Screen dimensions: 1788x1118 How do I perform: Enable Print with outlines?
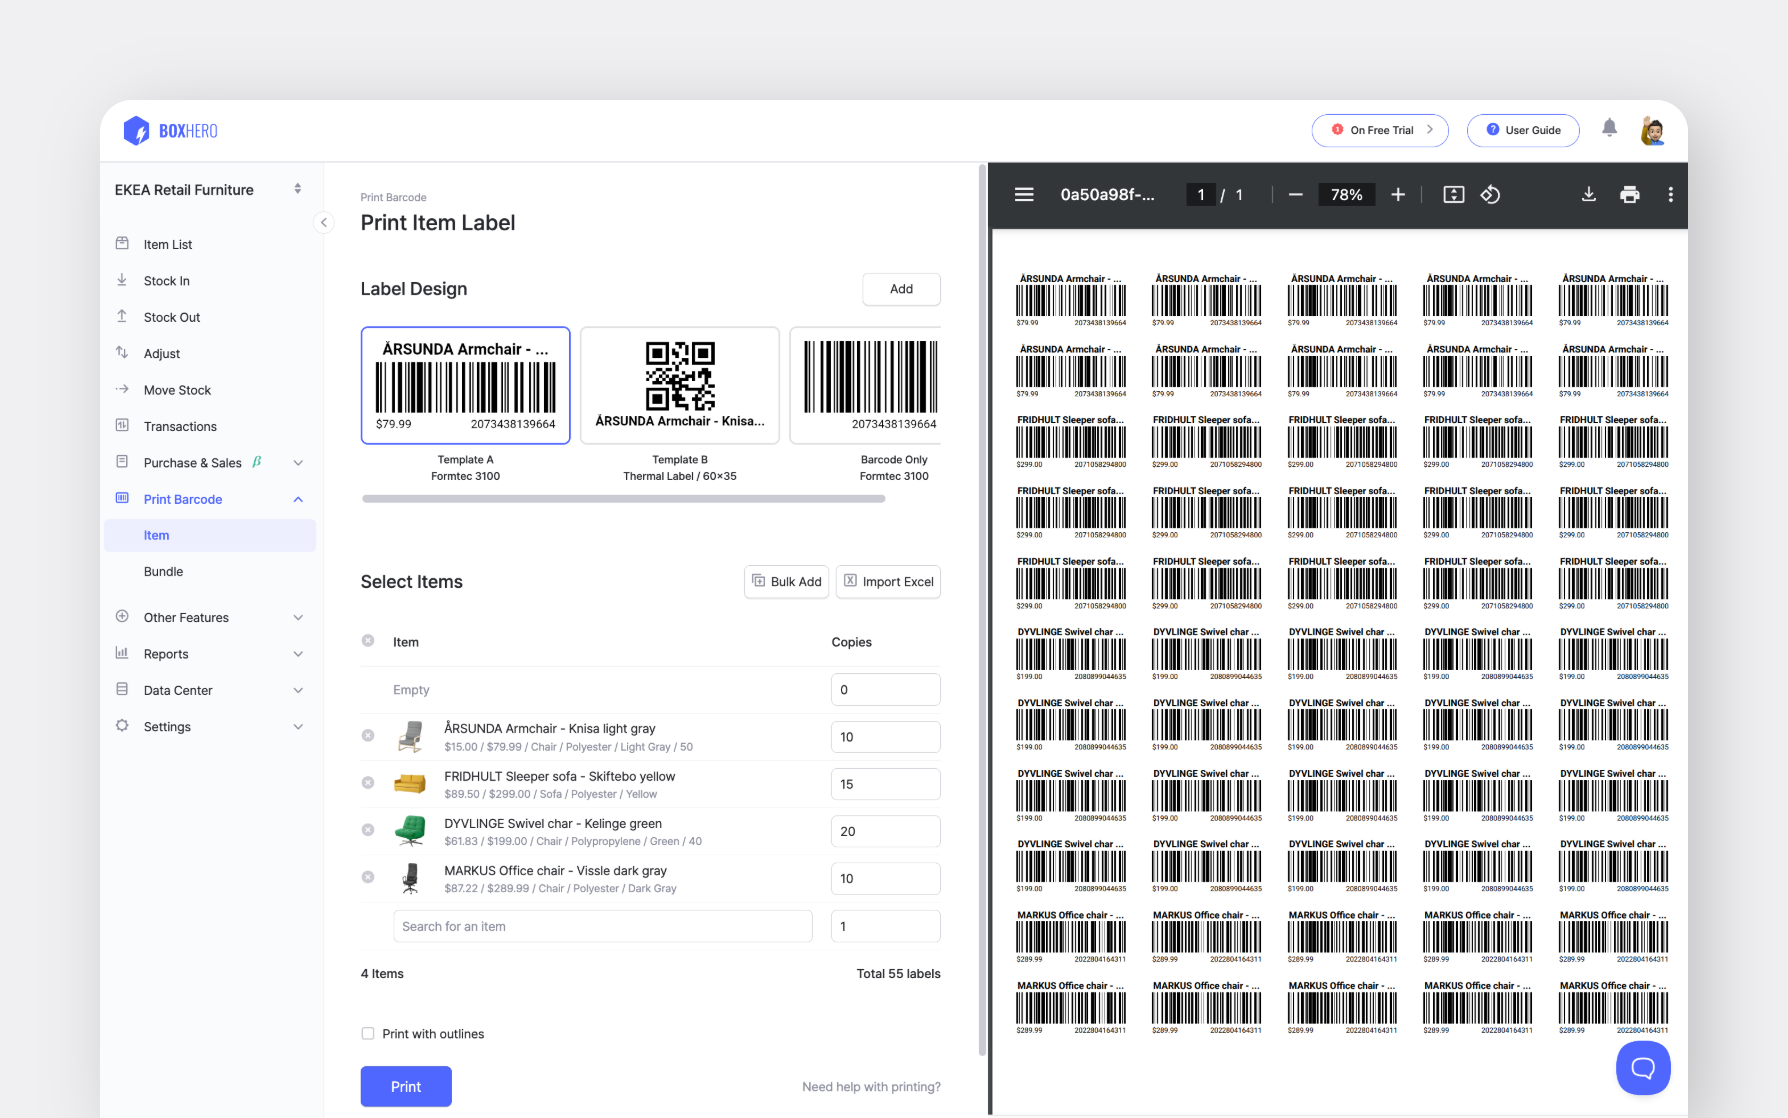pyautogui.click(x=368, y=1033)
